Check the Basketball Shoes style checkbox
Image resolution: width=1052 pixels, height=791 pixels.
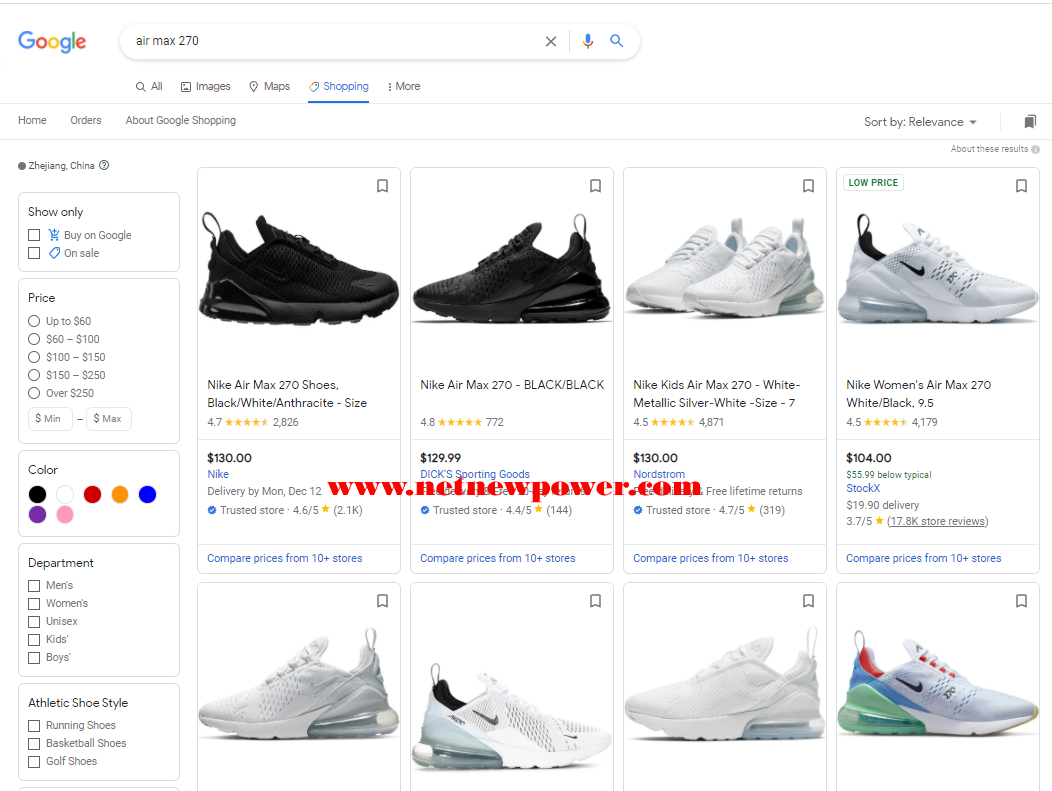pos(34,744)
